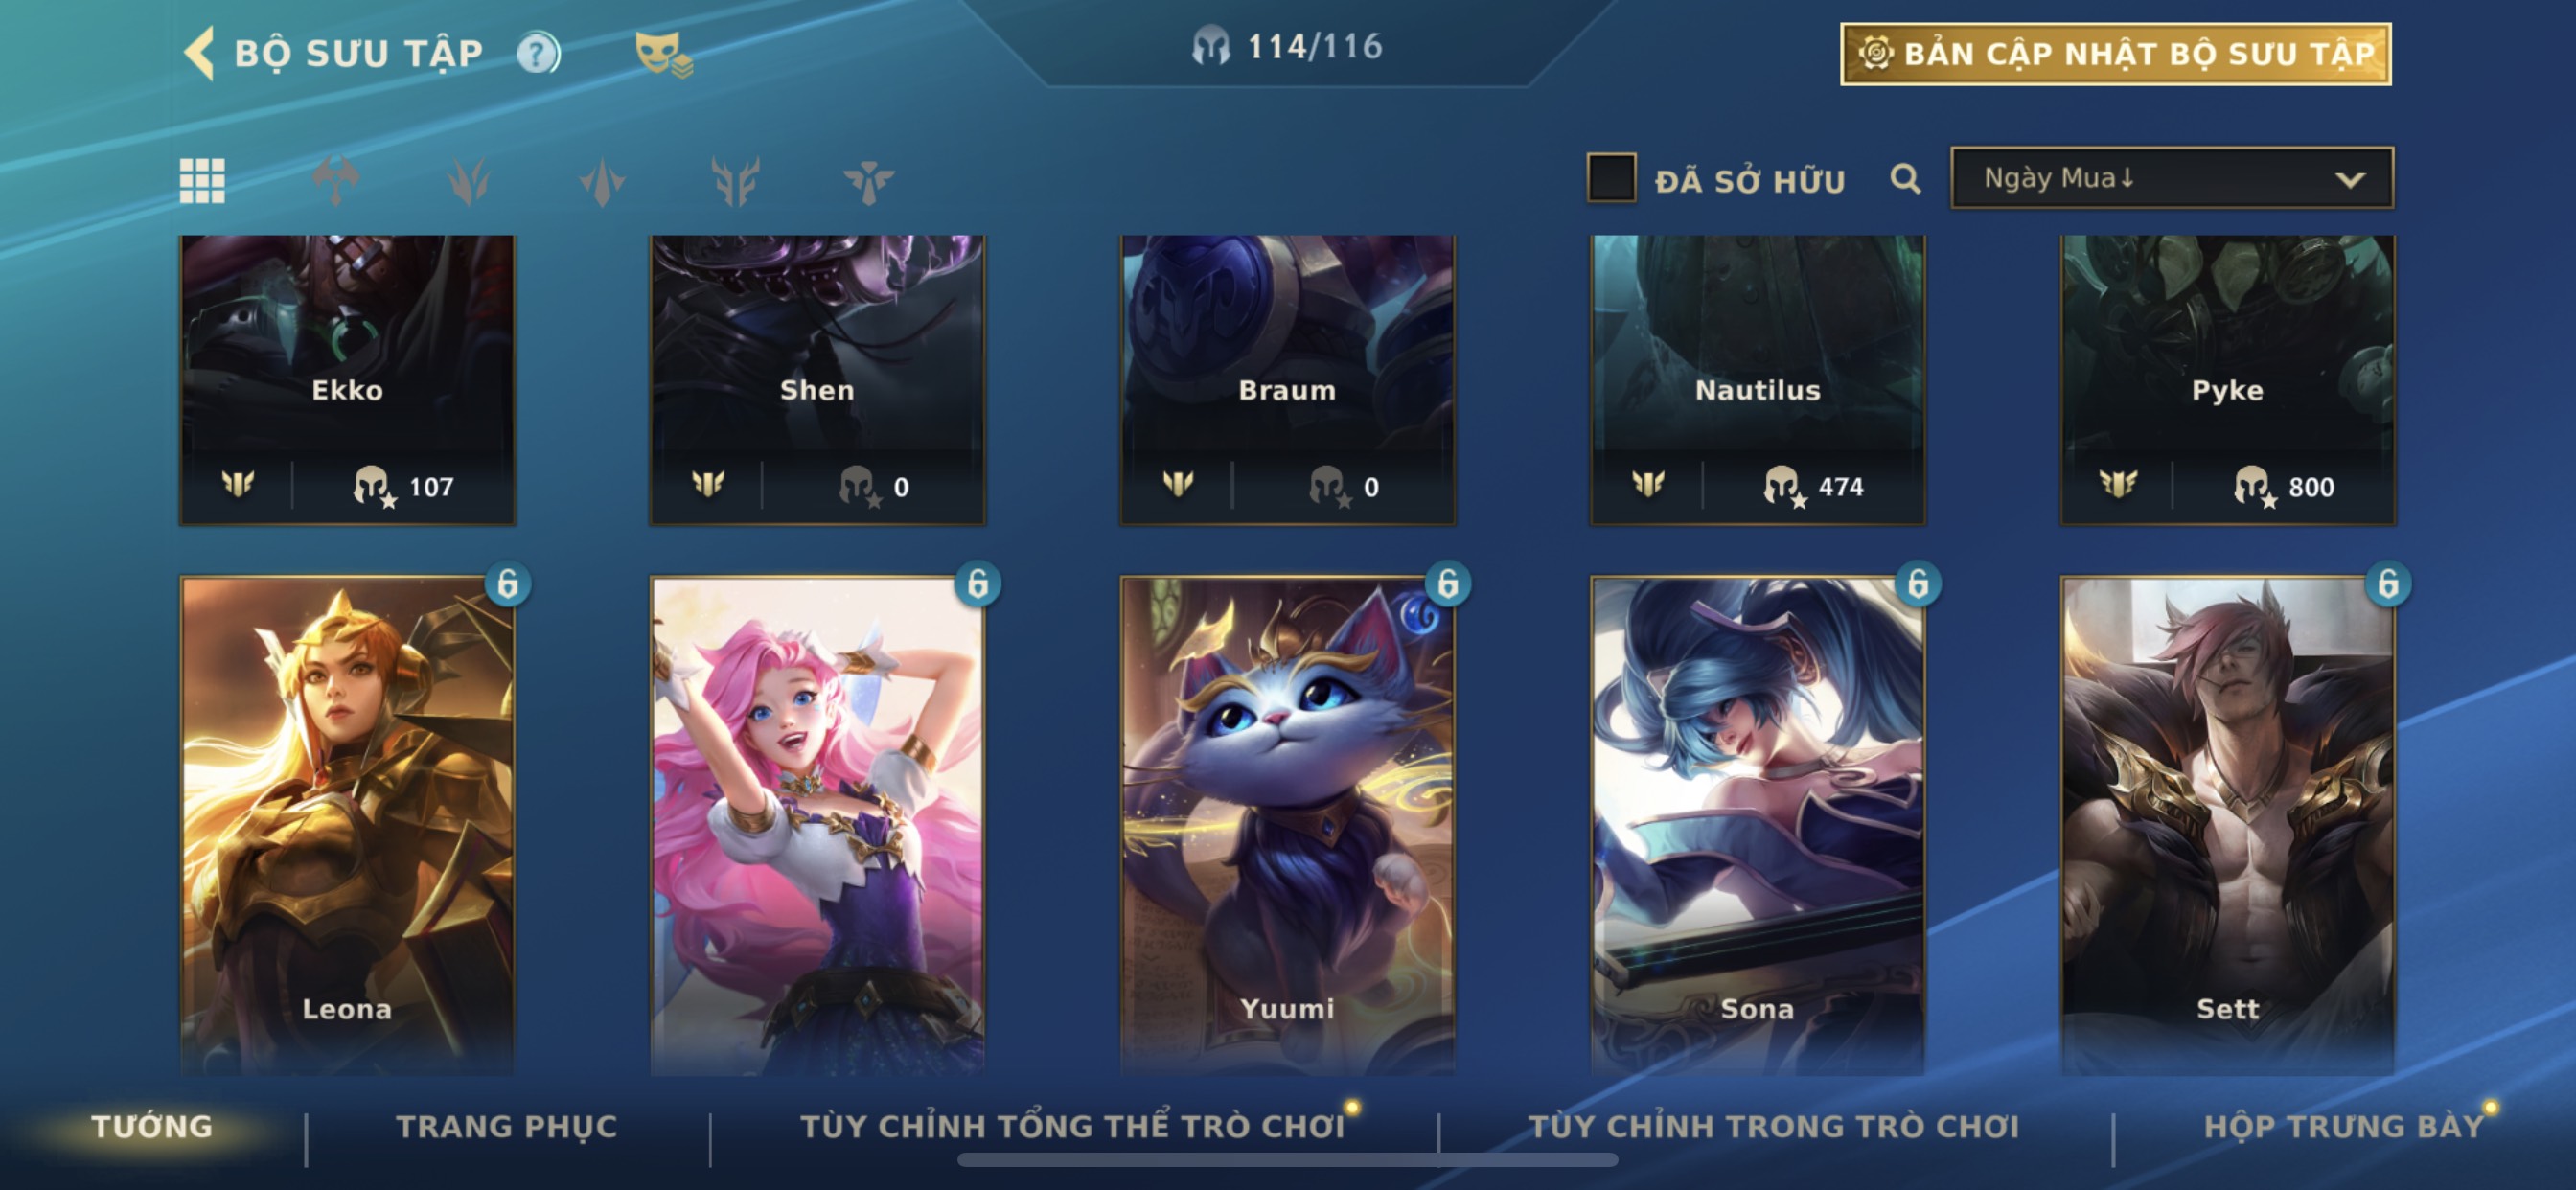
Task: Open Tùy Chỉnh Trong Trò Chơi tab
Action: click(1774, 1126)
